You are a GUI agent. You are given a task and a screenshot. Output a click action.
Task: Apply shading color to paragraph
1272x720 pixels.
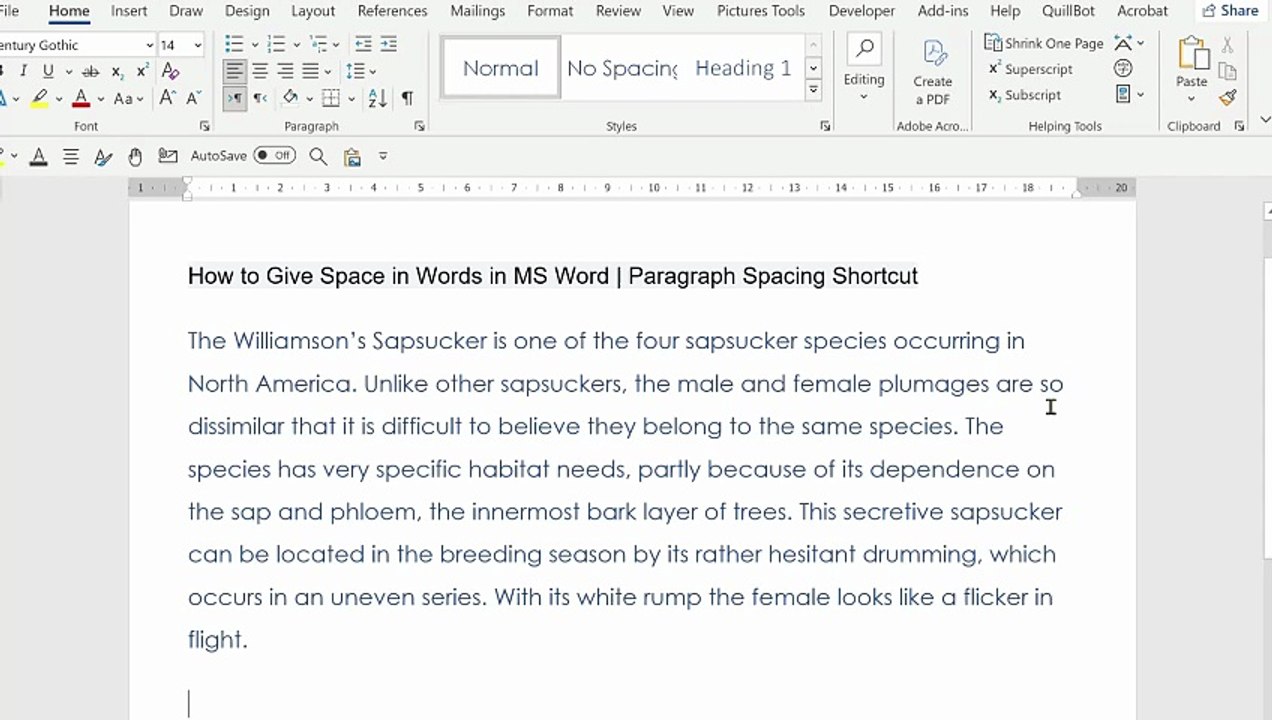[289, 98]
